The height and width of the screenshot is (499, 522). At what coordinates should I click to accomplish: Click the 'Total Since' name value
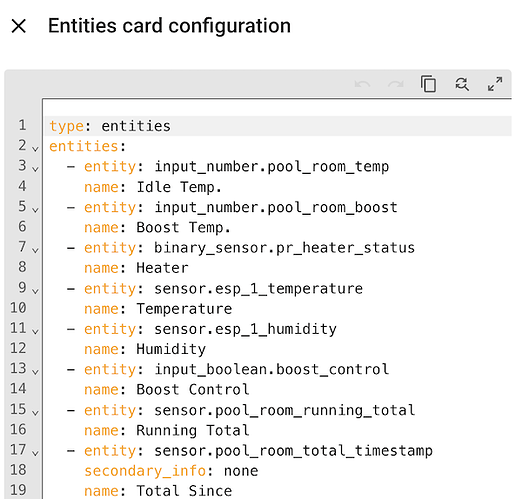click(x=184, y=491)
